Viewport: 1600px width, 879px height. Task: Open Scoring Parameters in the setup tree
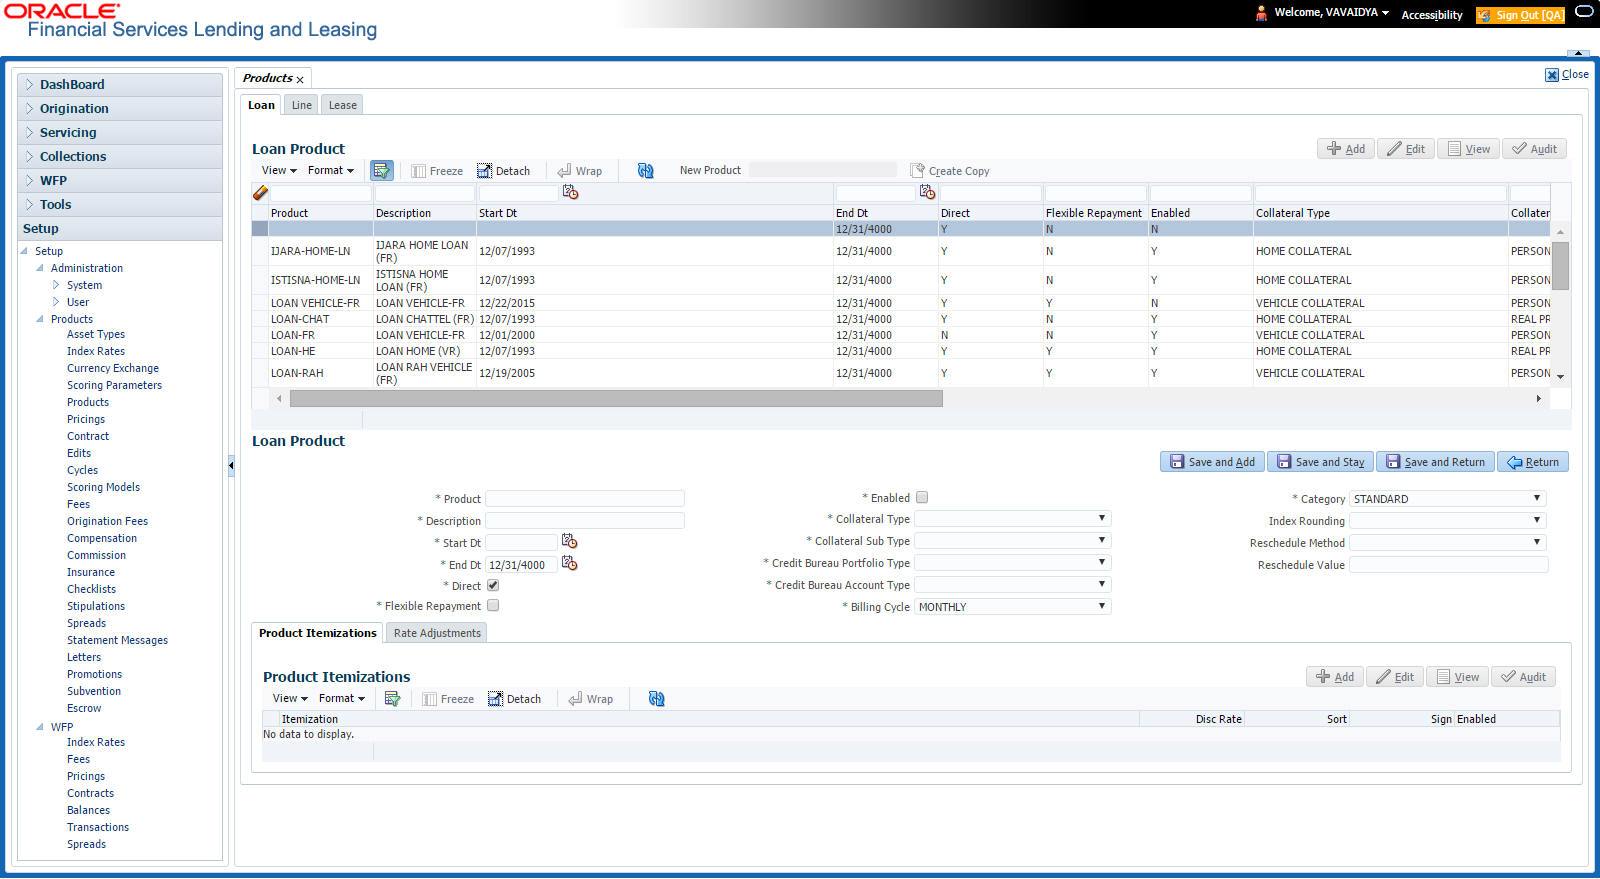pos(114,385)
